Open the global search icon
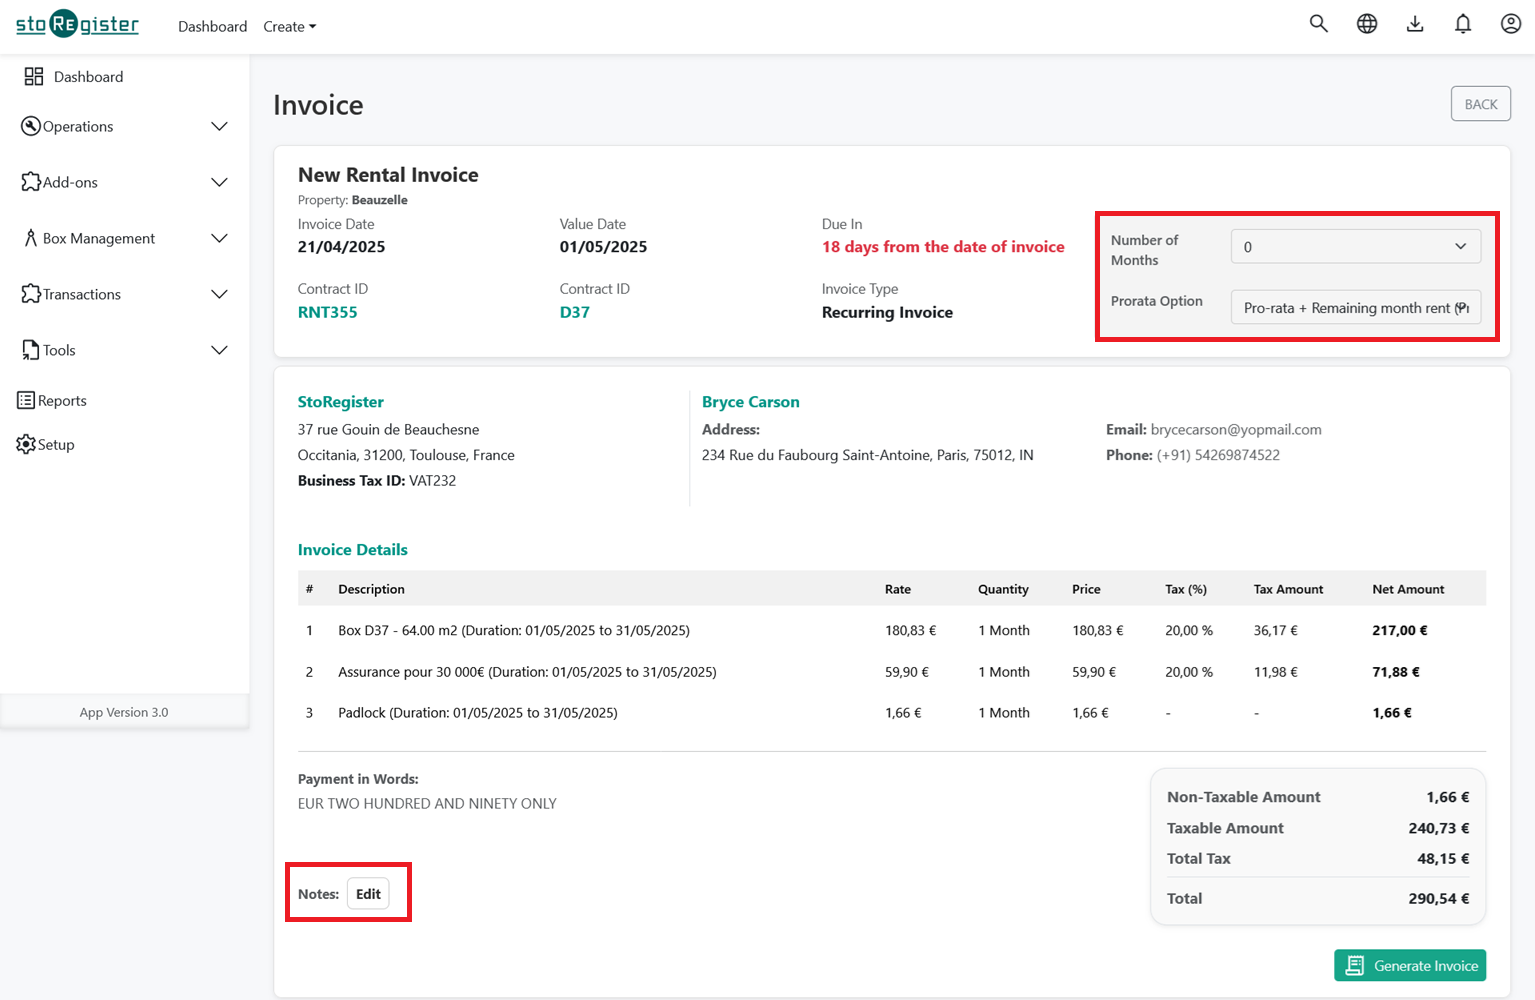1535x1000 pixels. click(x=1318, y=23)
